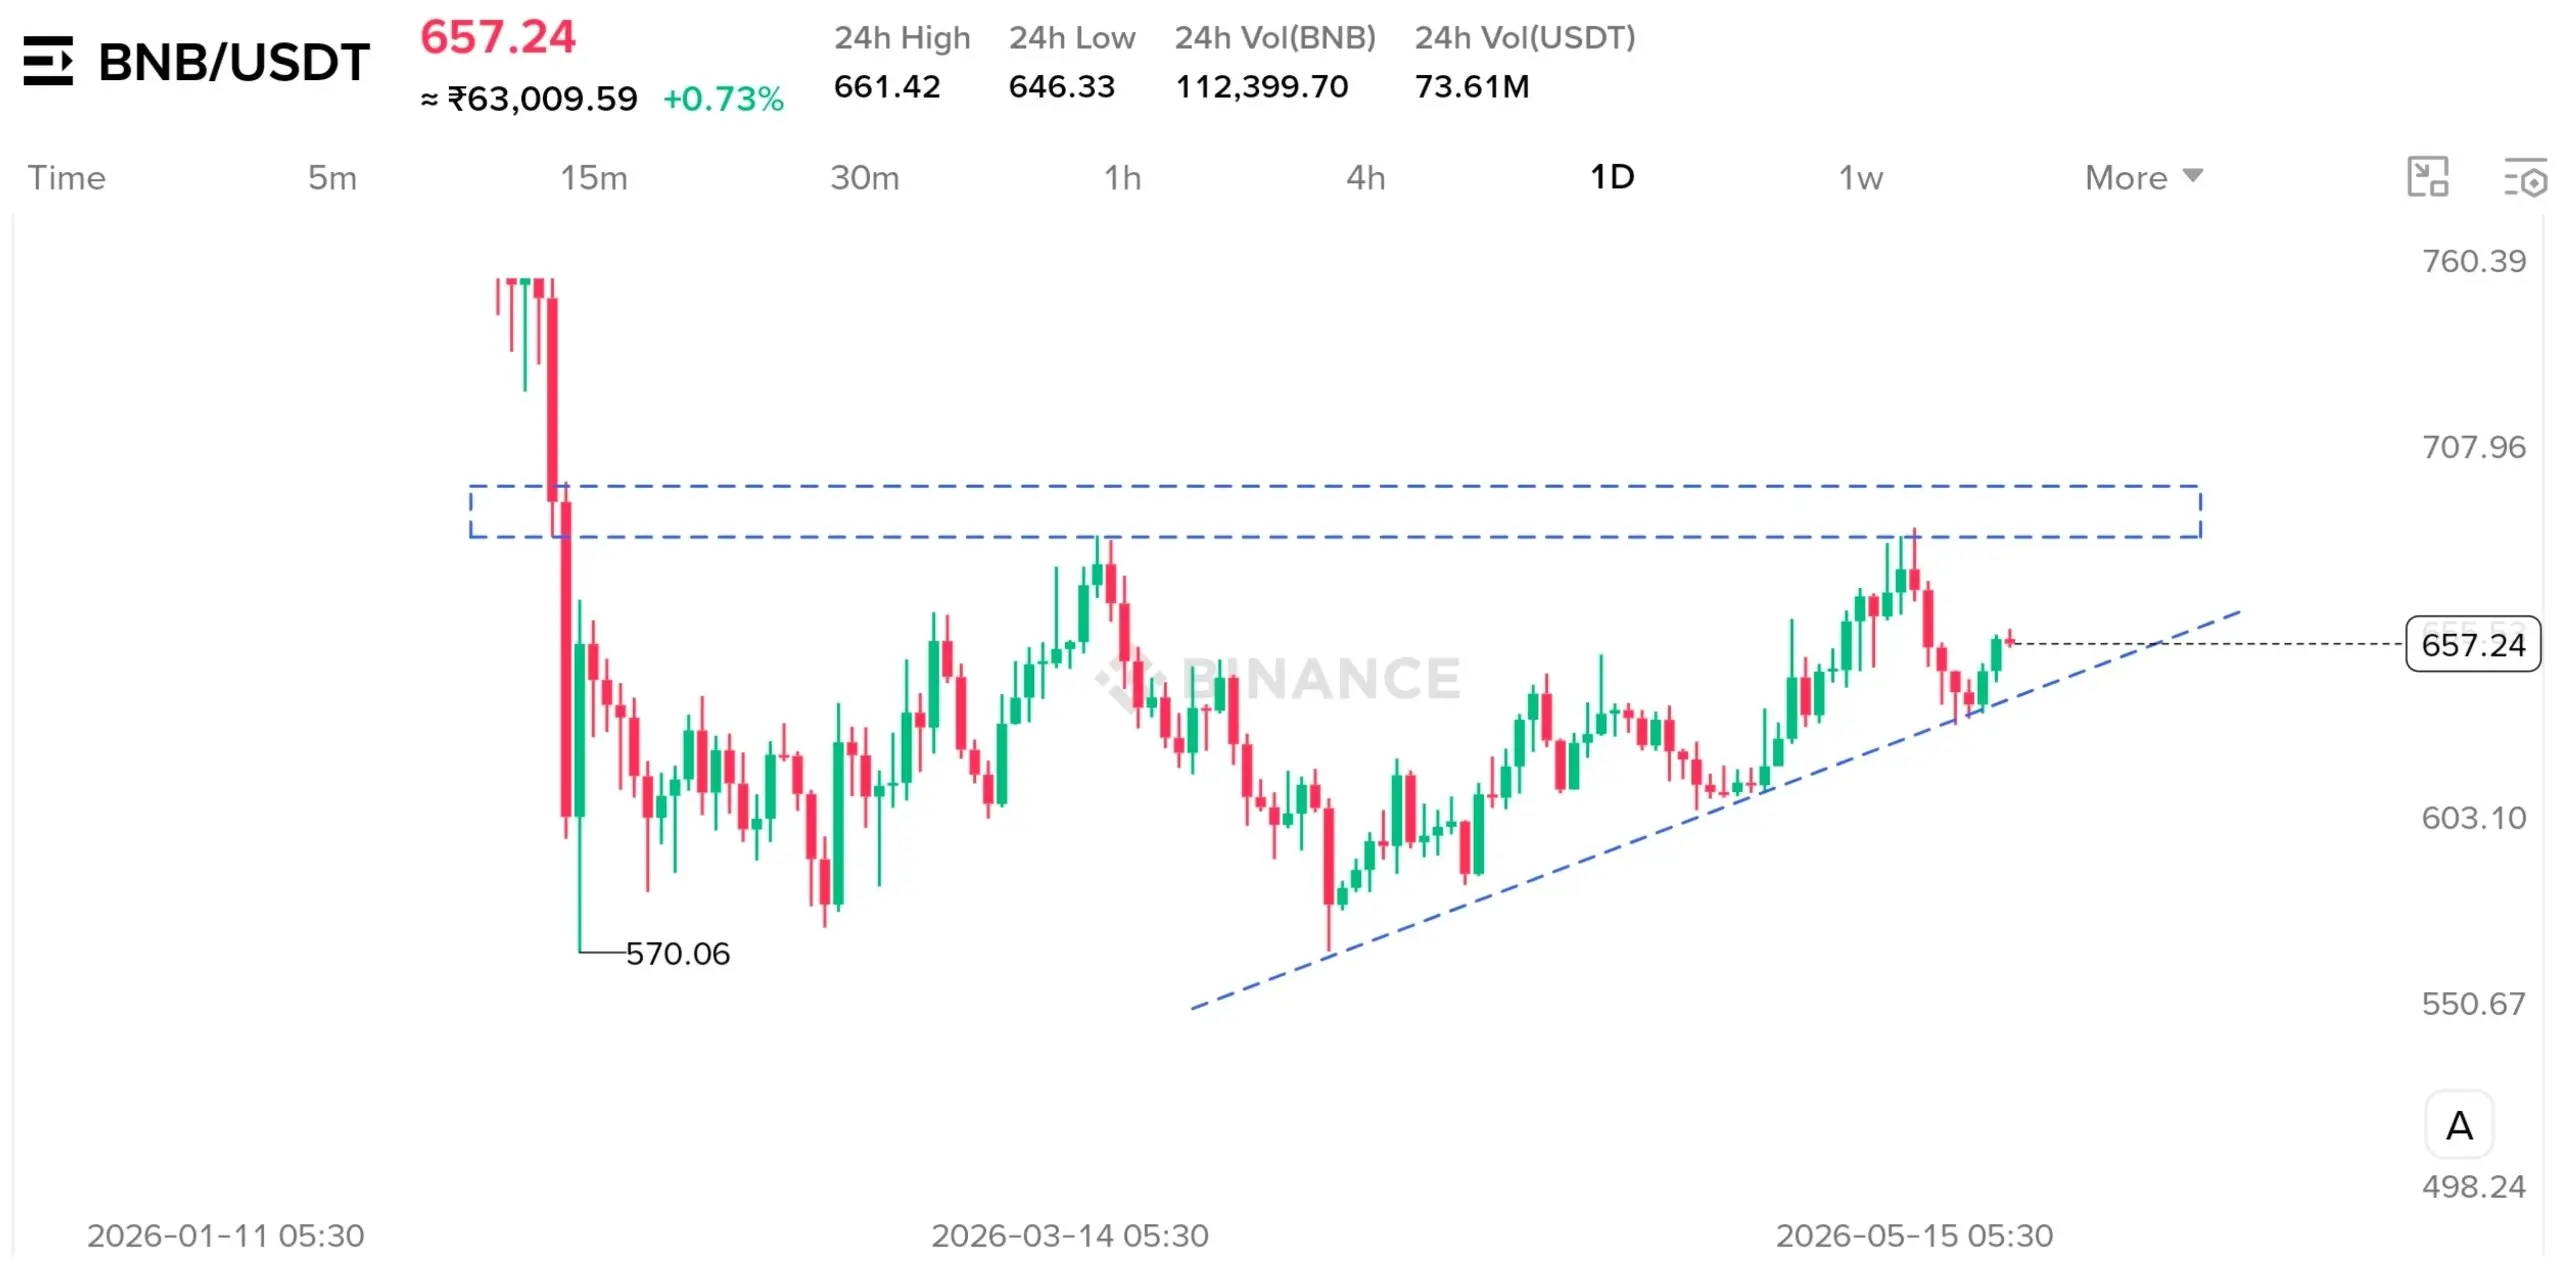Tap the BNB/USDT pair name

234,62
